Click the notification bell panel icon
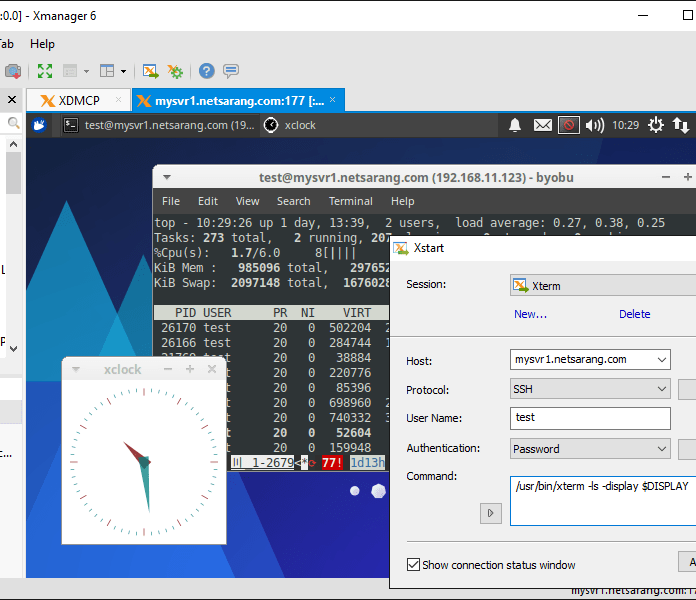The height and width of the screenshot is (600, 696). pyautogui.click(x=515, y=125)
